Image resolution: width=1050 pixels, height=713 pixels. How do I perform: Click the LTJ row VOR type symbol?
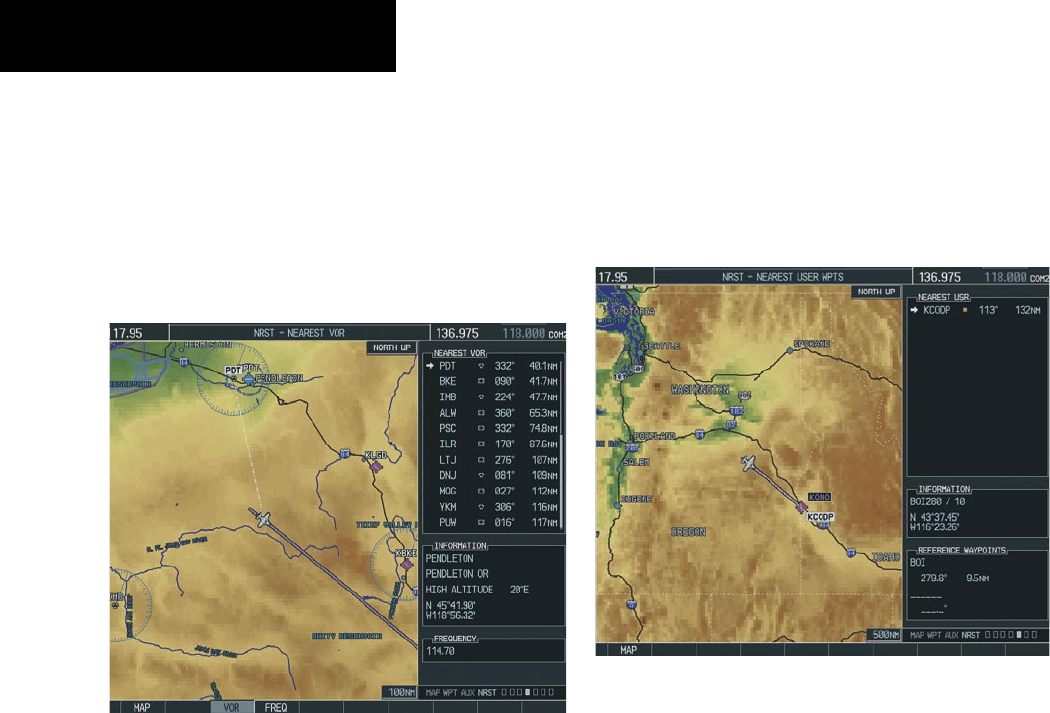[x=481, y=460]
